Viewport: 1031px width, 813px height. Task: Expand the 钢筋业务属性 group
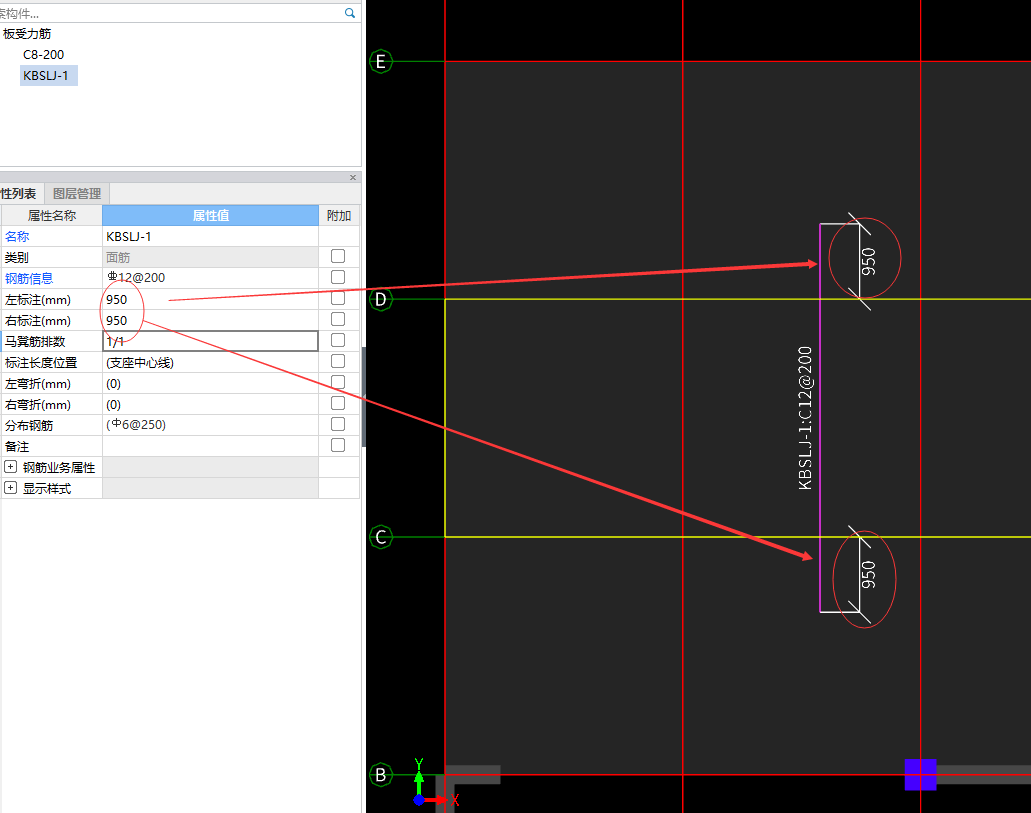11,467
